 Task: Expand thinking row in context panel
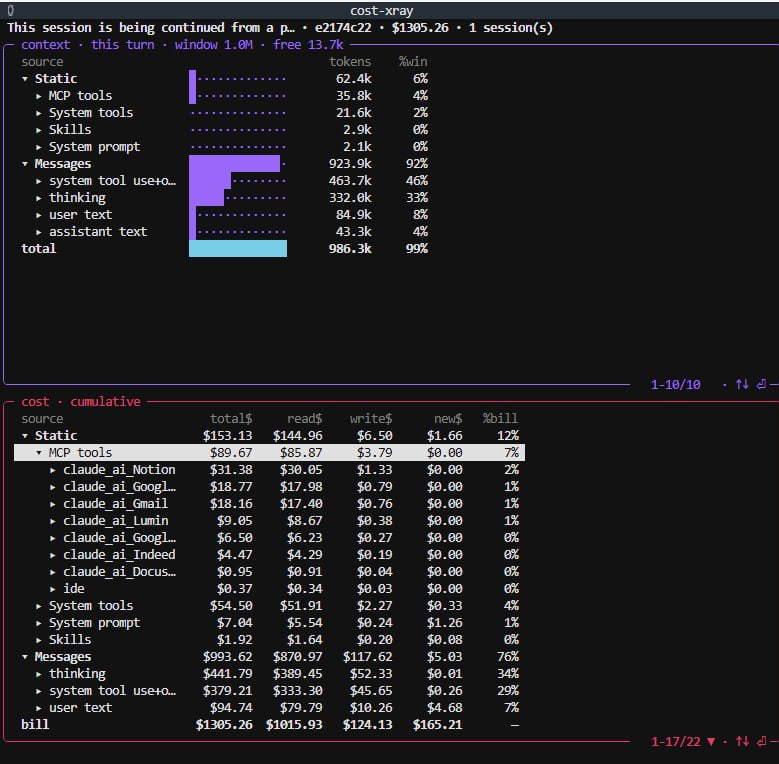click(x=39, y=198)
